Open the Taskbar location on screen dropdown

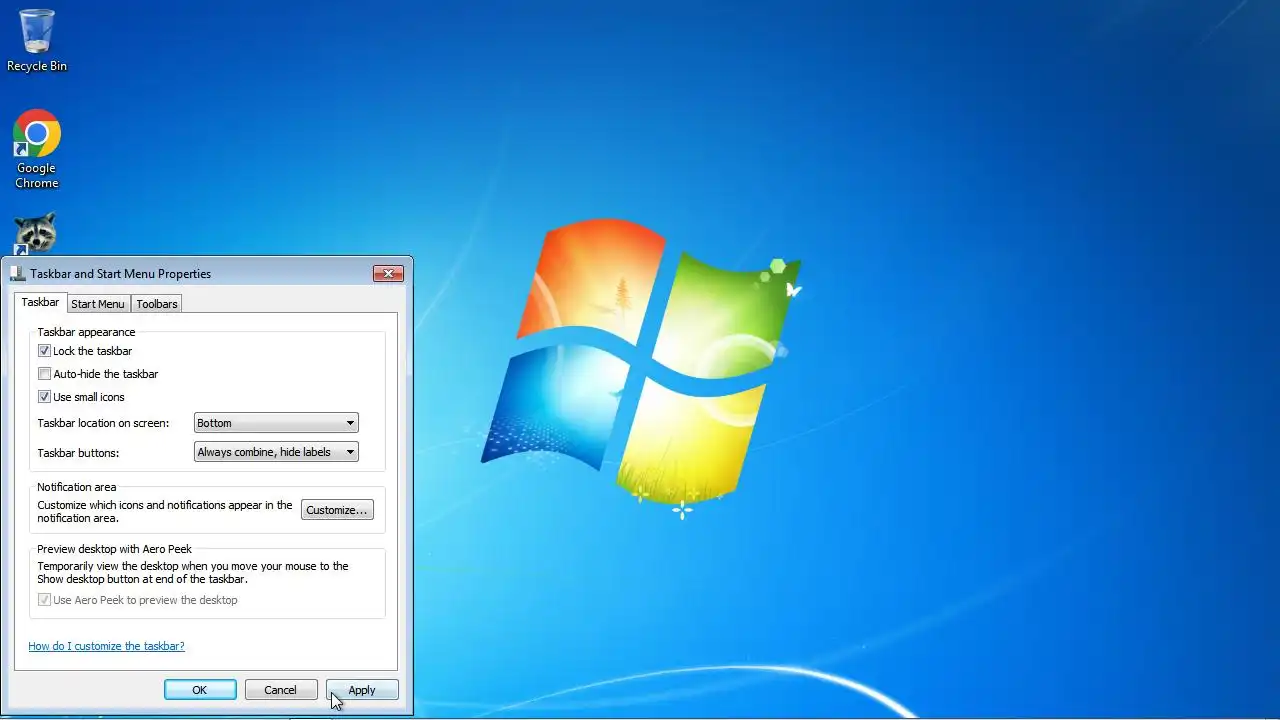coord(276,423)
